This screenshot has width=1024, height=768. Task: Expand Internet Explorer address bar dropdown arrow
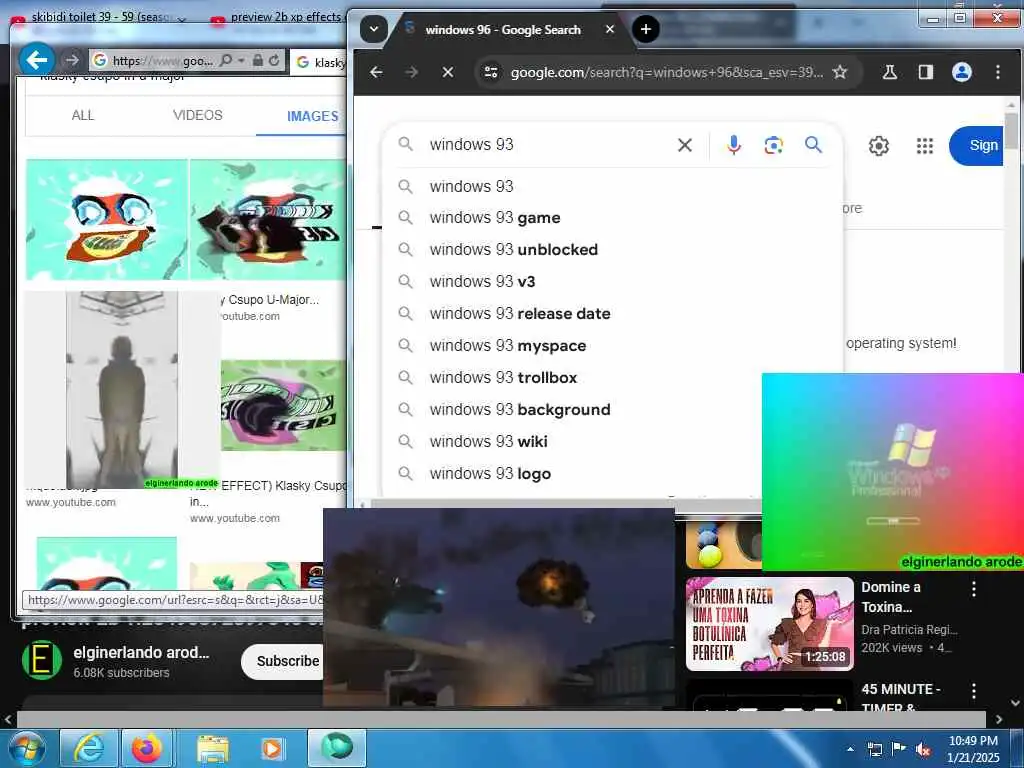[242, 61]
